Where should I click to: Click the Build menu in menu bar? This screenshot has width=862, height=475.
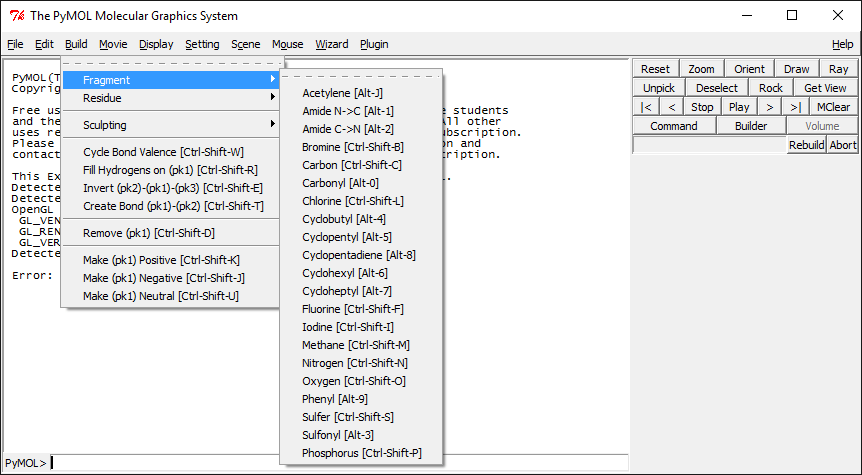[76, 45]
